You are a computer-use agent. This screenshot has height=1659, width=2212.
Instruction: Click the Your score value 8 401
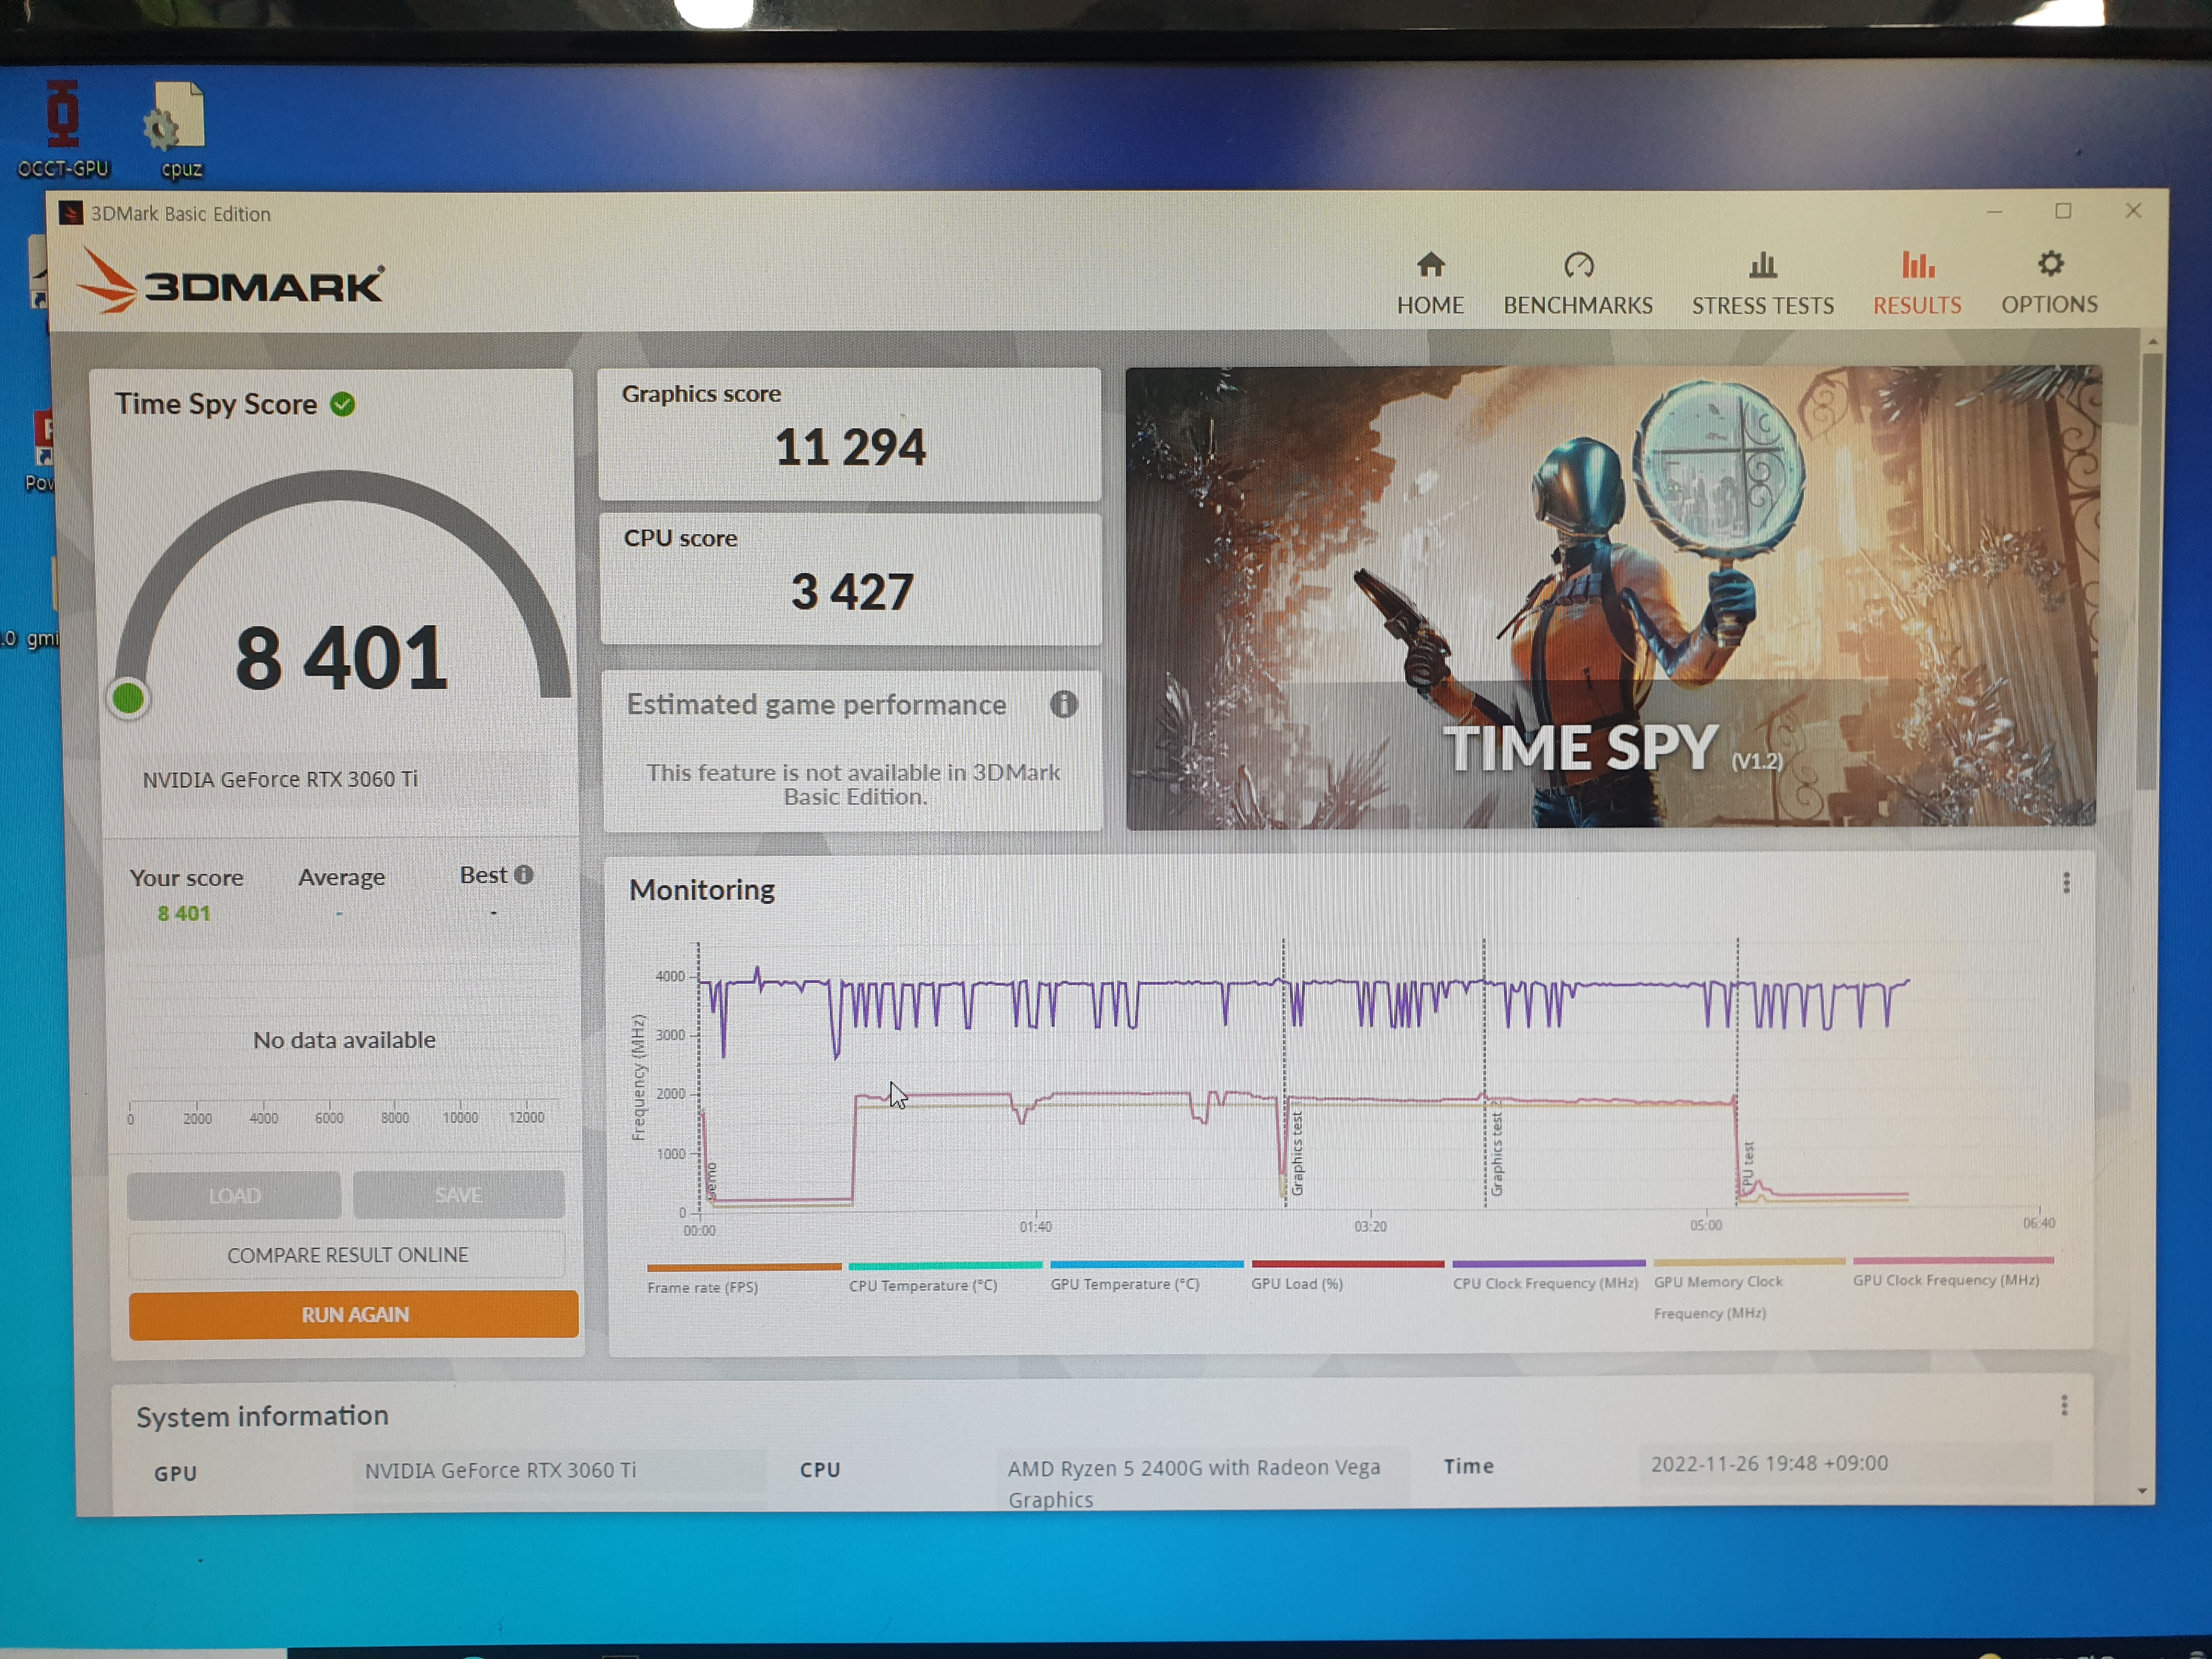pyautogui.click(x=184, y=913)
